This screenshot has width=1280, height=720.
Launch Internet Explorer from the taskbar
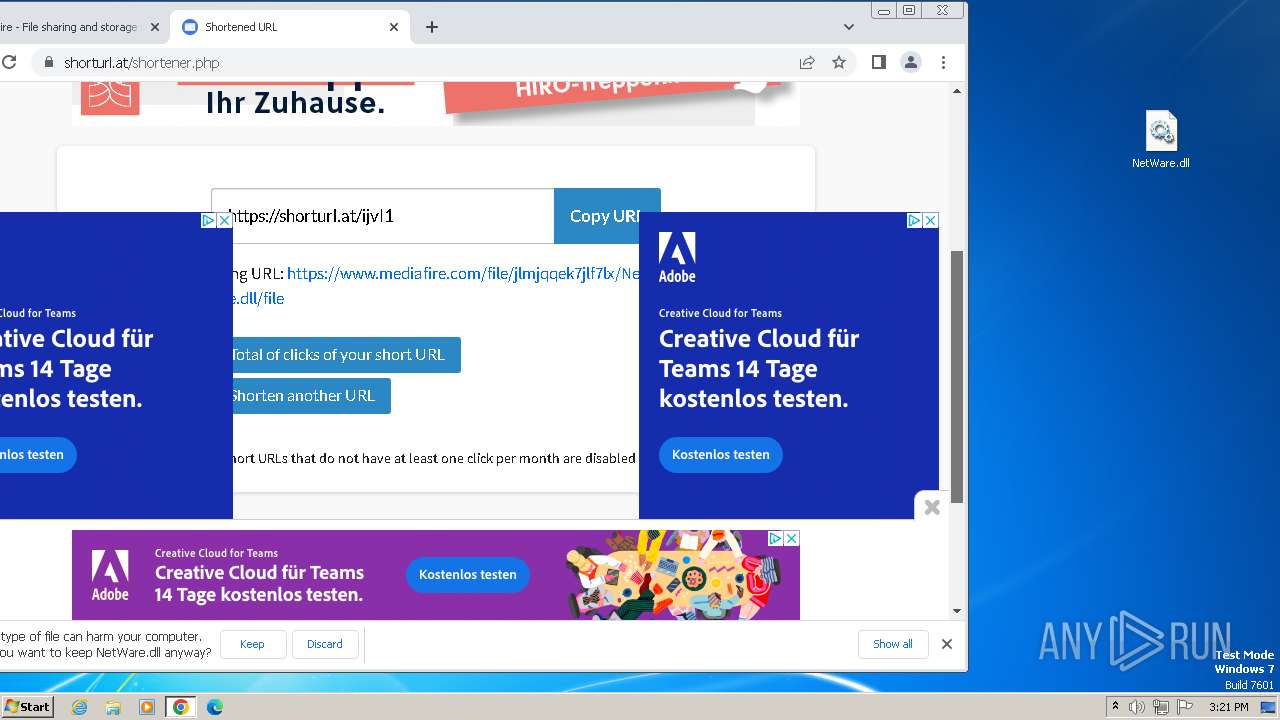[x=80, y=707]
